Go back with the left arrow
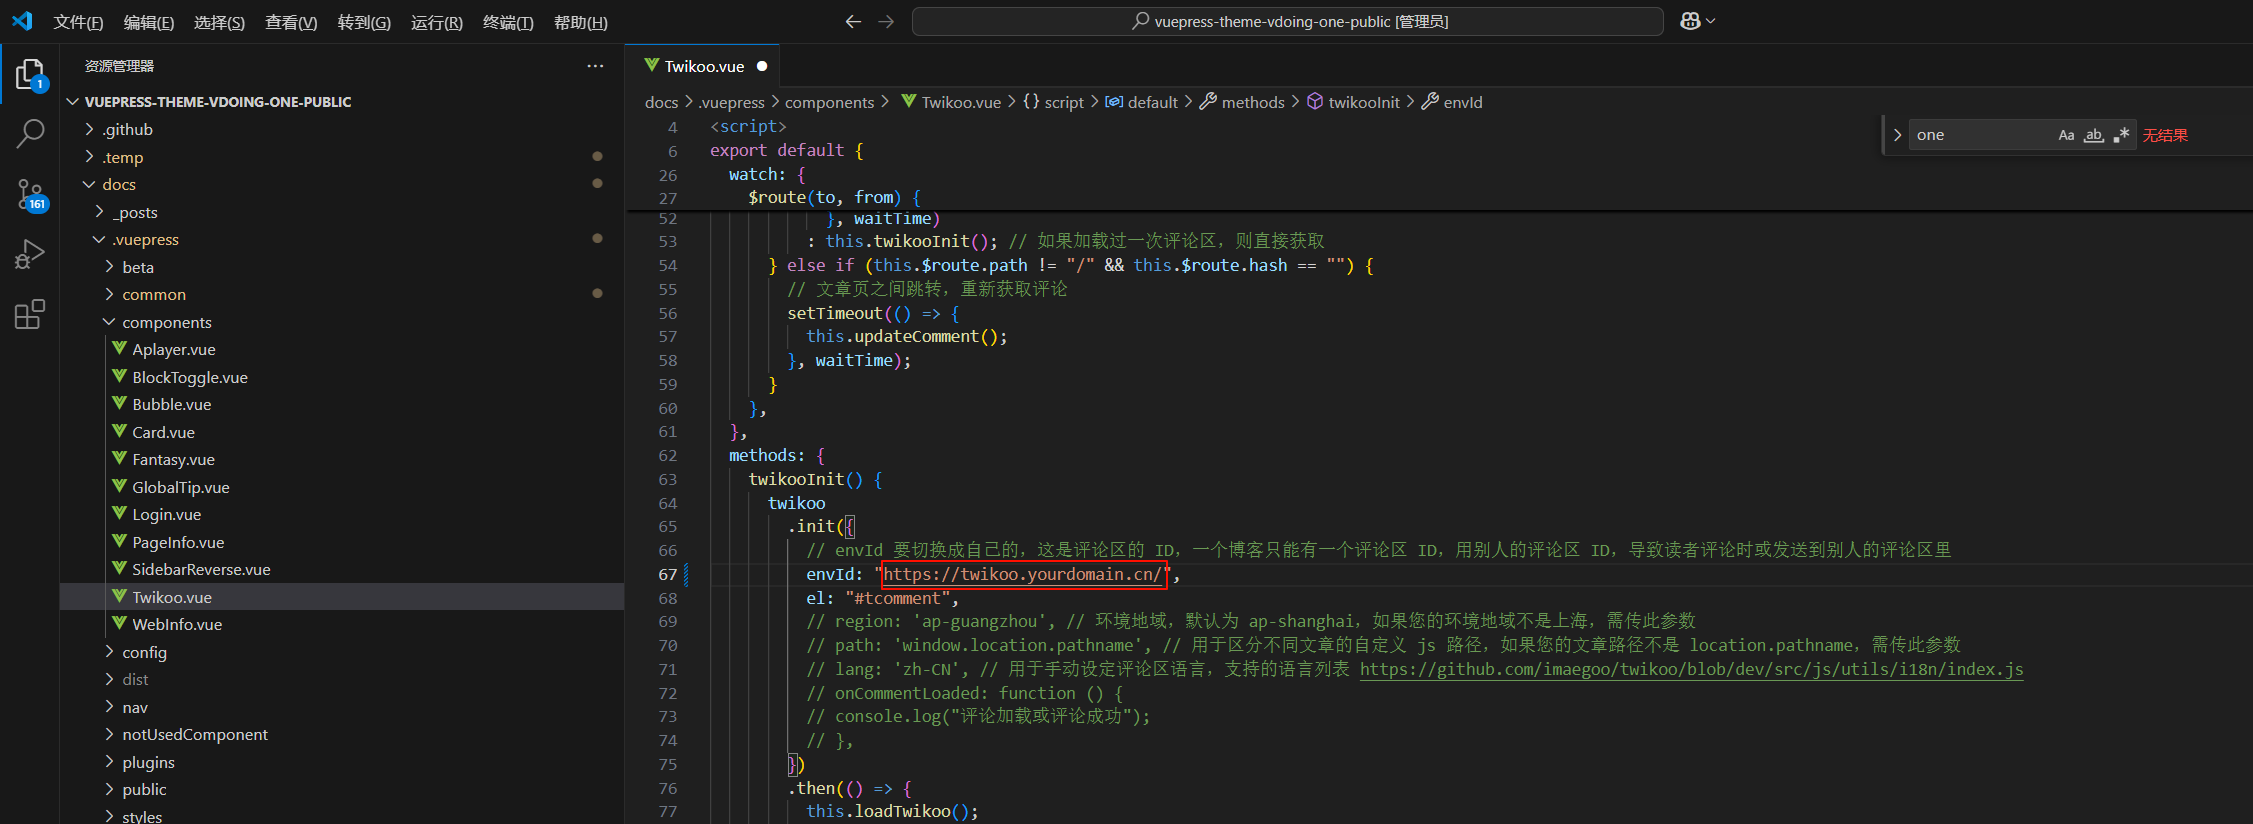2253x824 pixels. coord(853,21)
